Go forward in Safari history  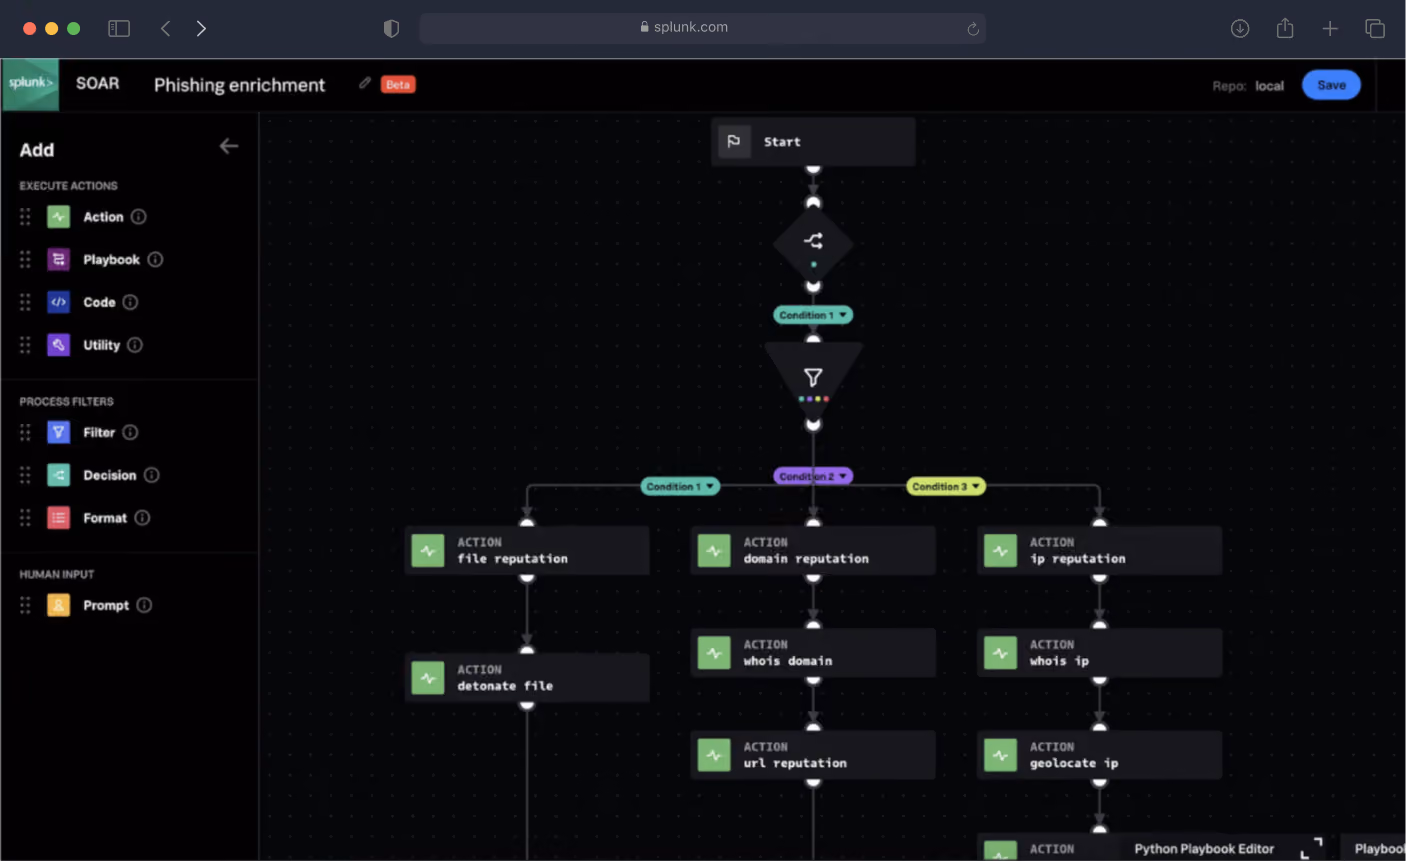pyautogui.click(x=201, y=29)
